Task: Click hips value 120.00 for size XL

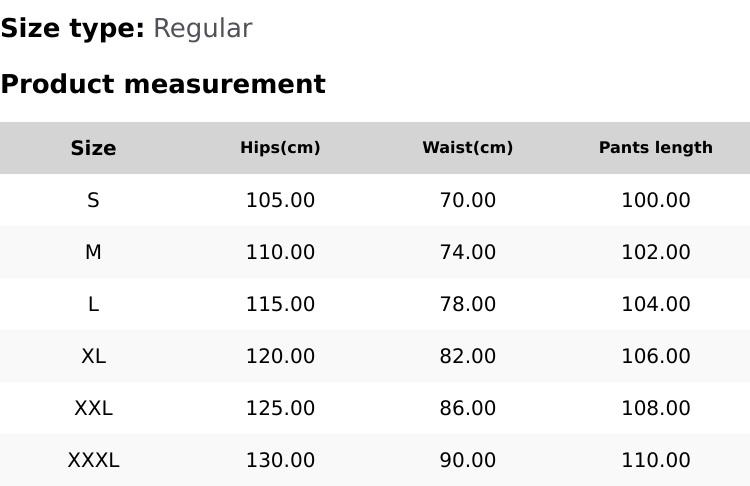Action: pyautogui.click(x=280, y=356)
